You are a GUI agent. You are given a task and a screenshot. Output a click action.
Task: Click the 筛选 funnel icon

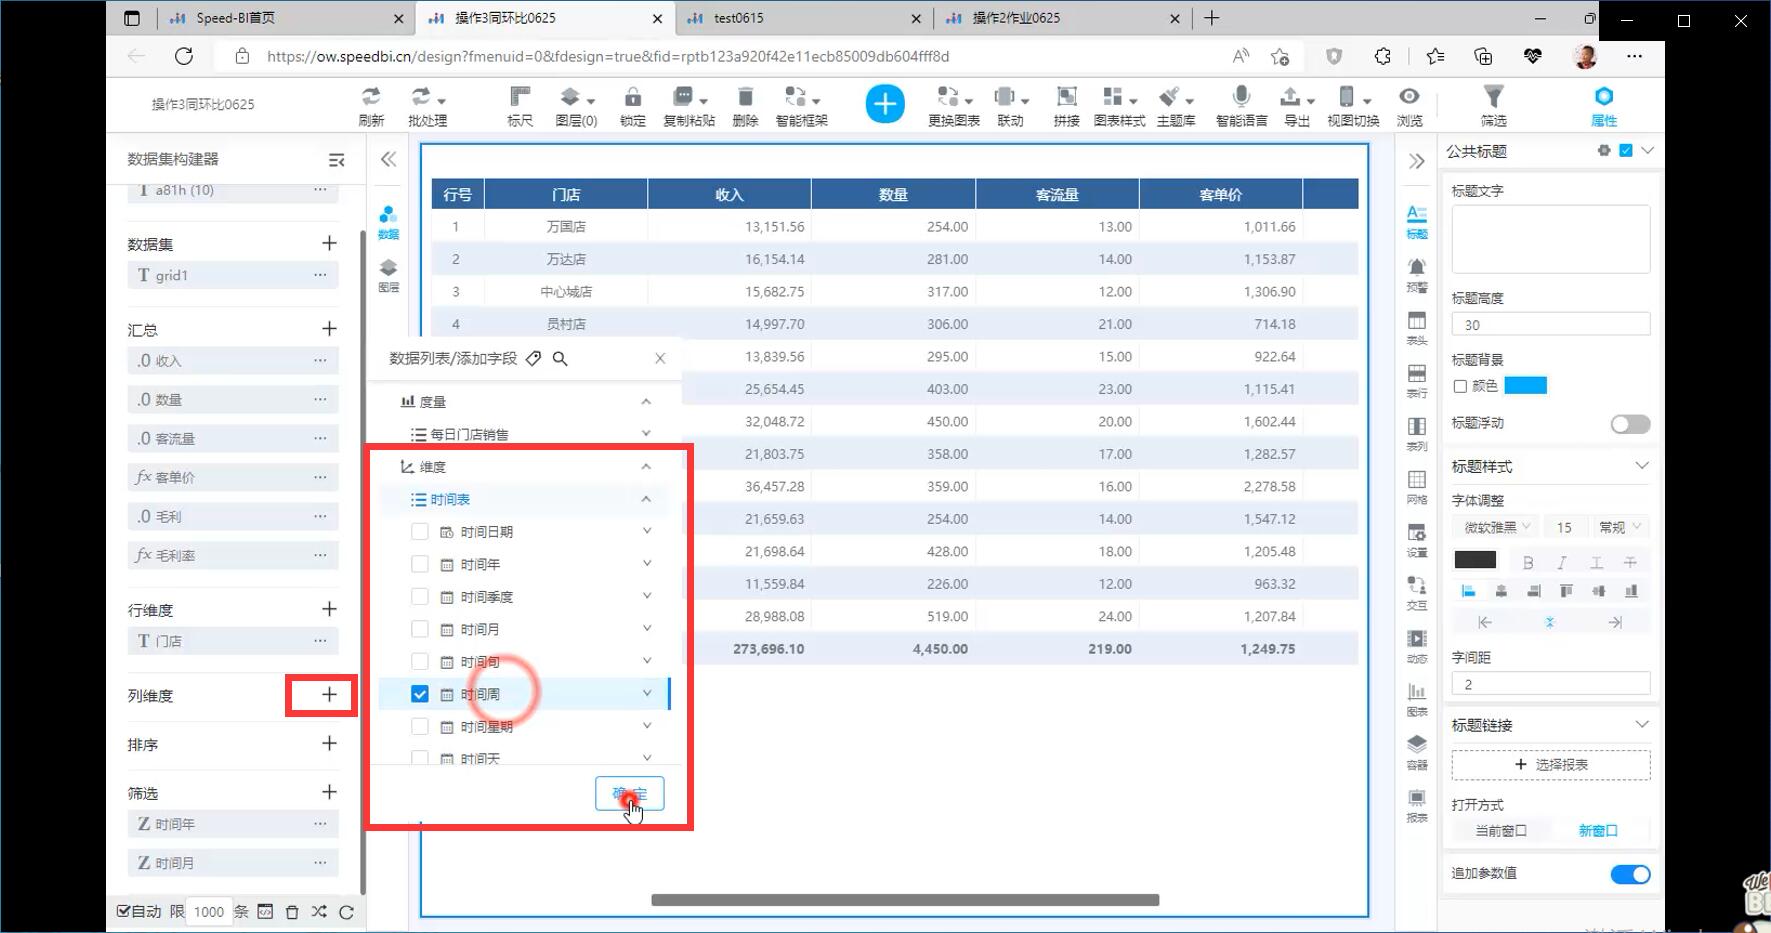1493,97
